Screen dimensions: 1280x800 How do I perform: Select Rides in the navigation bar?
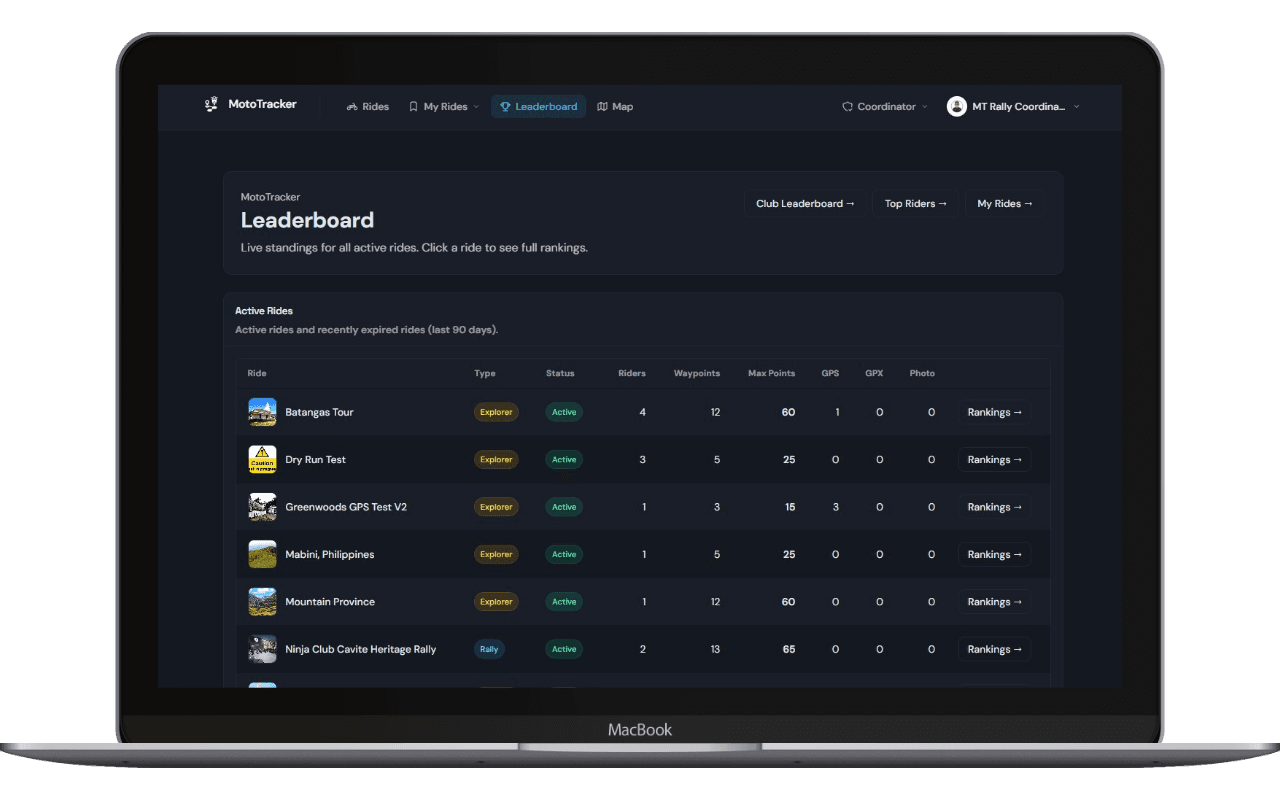click(367, 106)
